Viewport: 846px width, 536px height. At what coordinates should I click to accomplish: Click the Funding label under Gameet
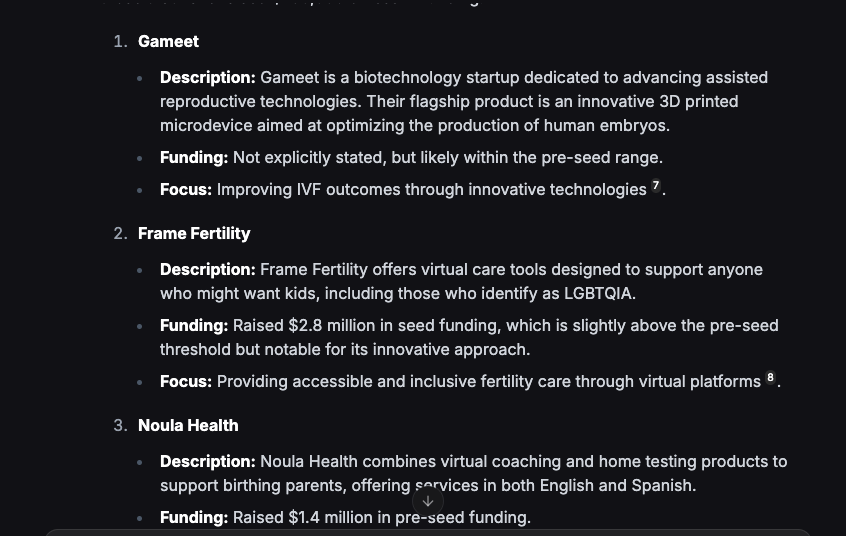(194, 157)
